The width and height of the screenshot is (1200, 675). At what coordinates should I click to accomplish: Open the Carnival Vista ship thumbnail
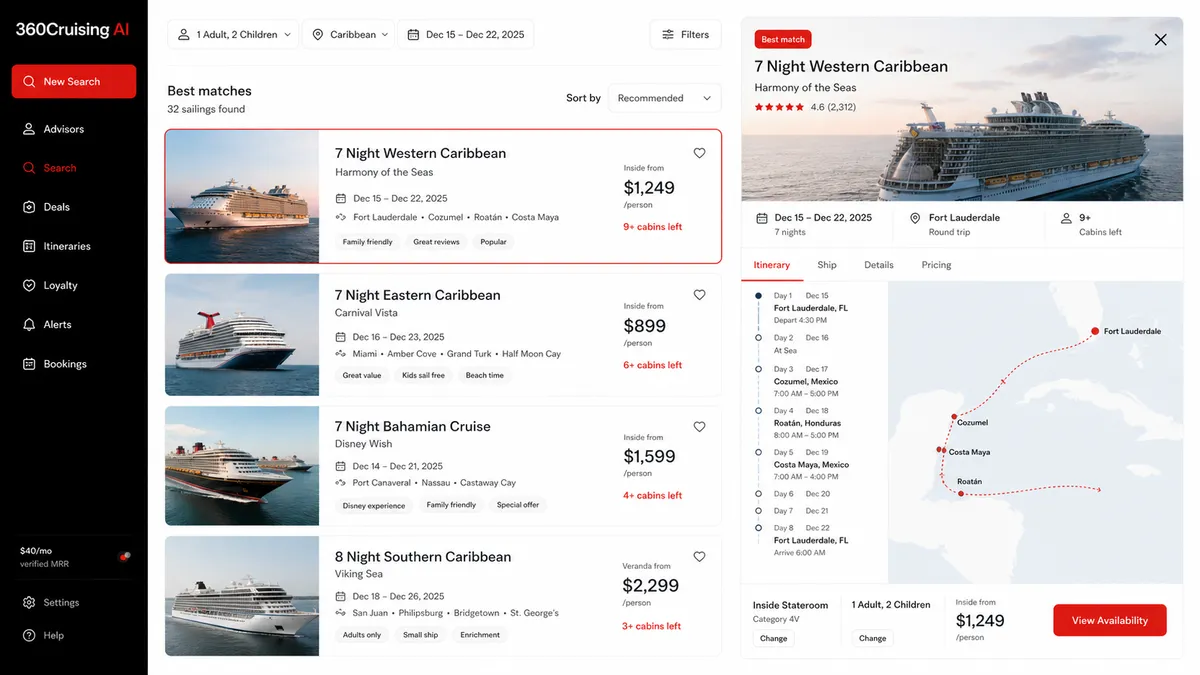(x=242, y=335)
